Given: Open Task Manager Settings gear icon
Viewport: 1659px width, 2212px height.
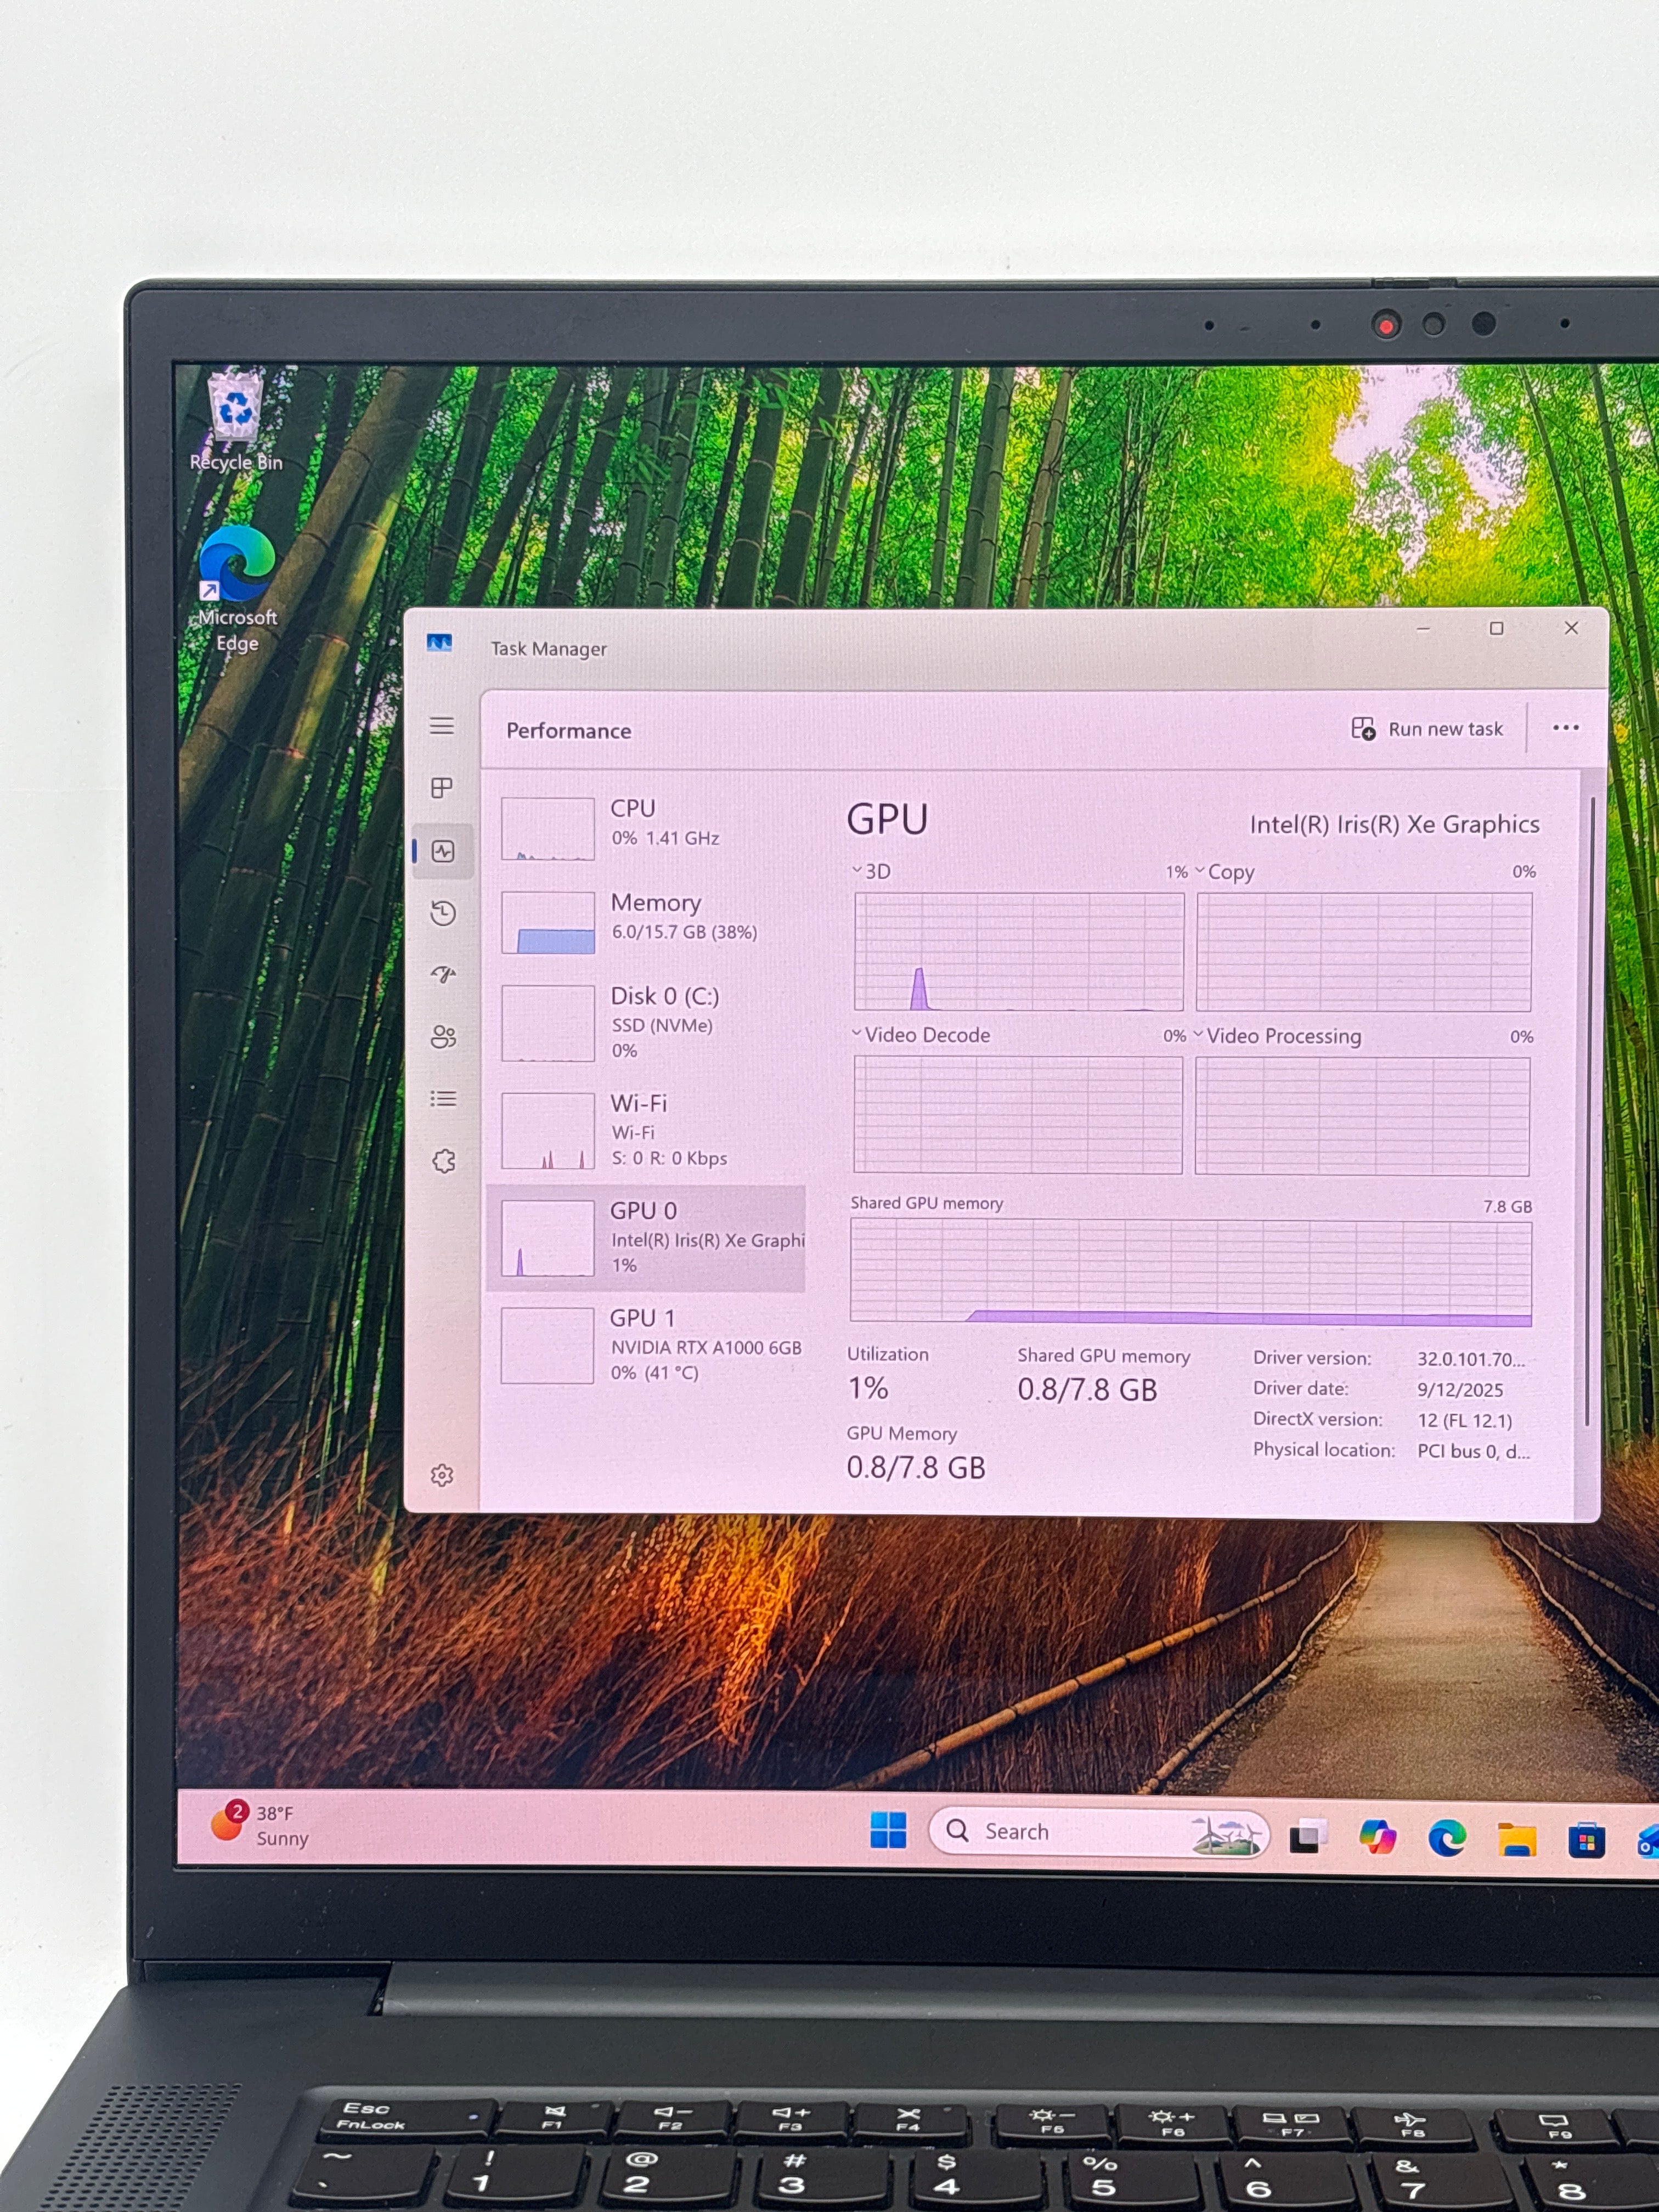Looking at the screenshot, I should [x=442, y=1475].
